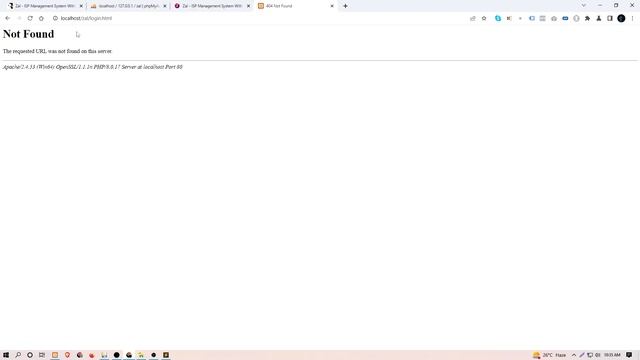
Task: Select the 404 Not Found tab
Action: tap(295, 6)
